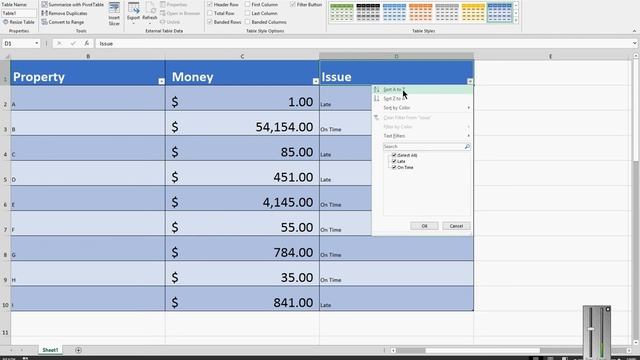The width and height of the screenshot is (640, 360).
Task: Click the Issue column filter button
Action: pos(470,81)
